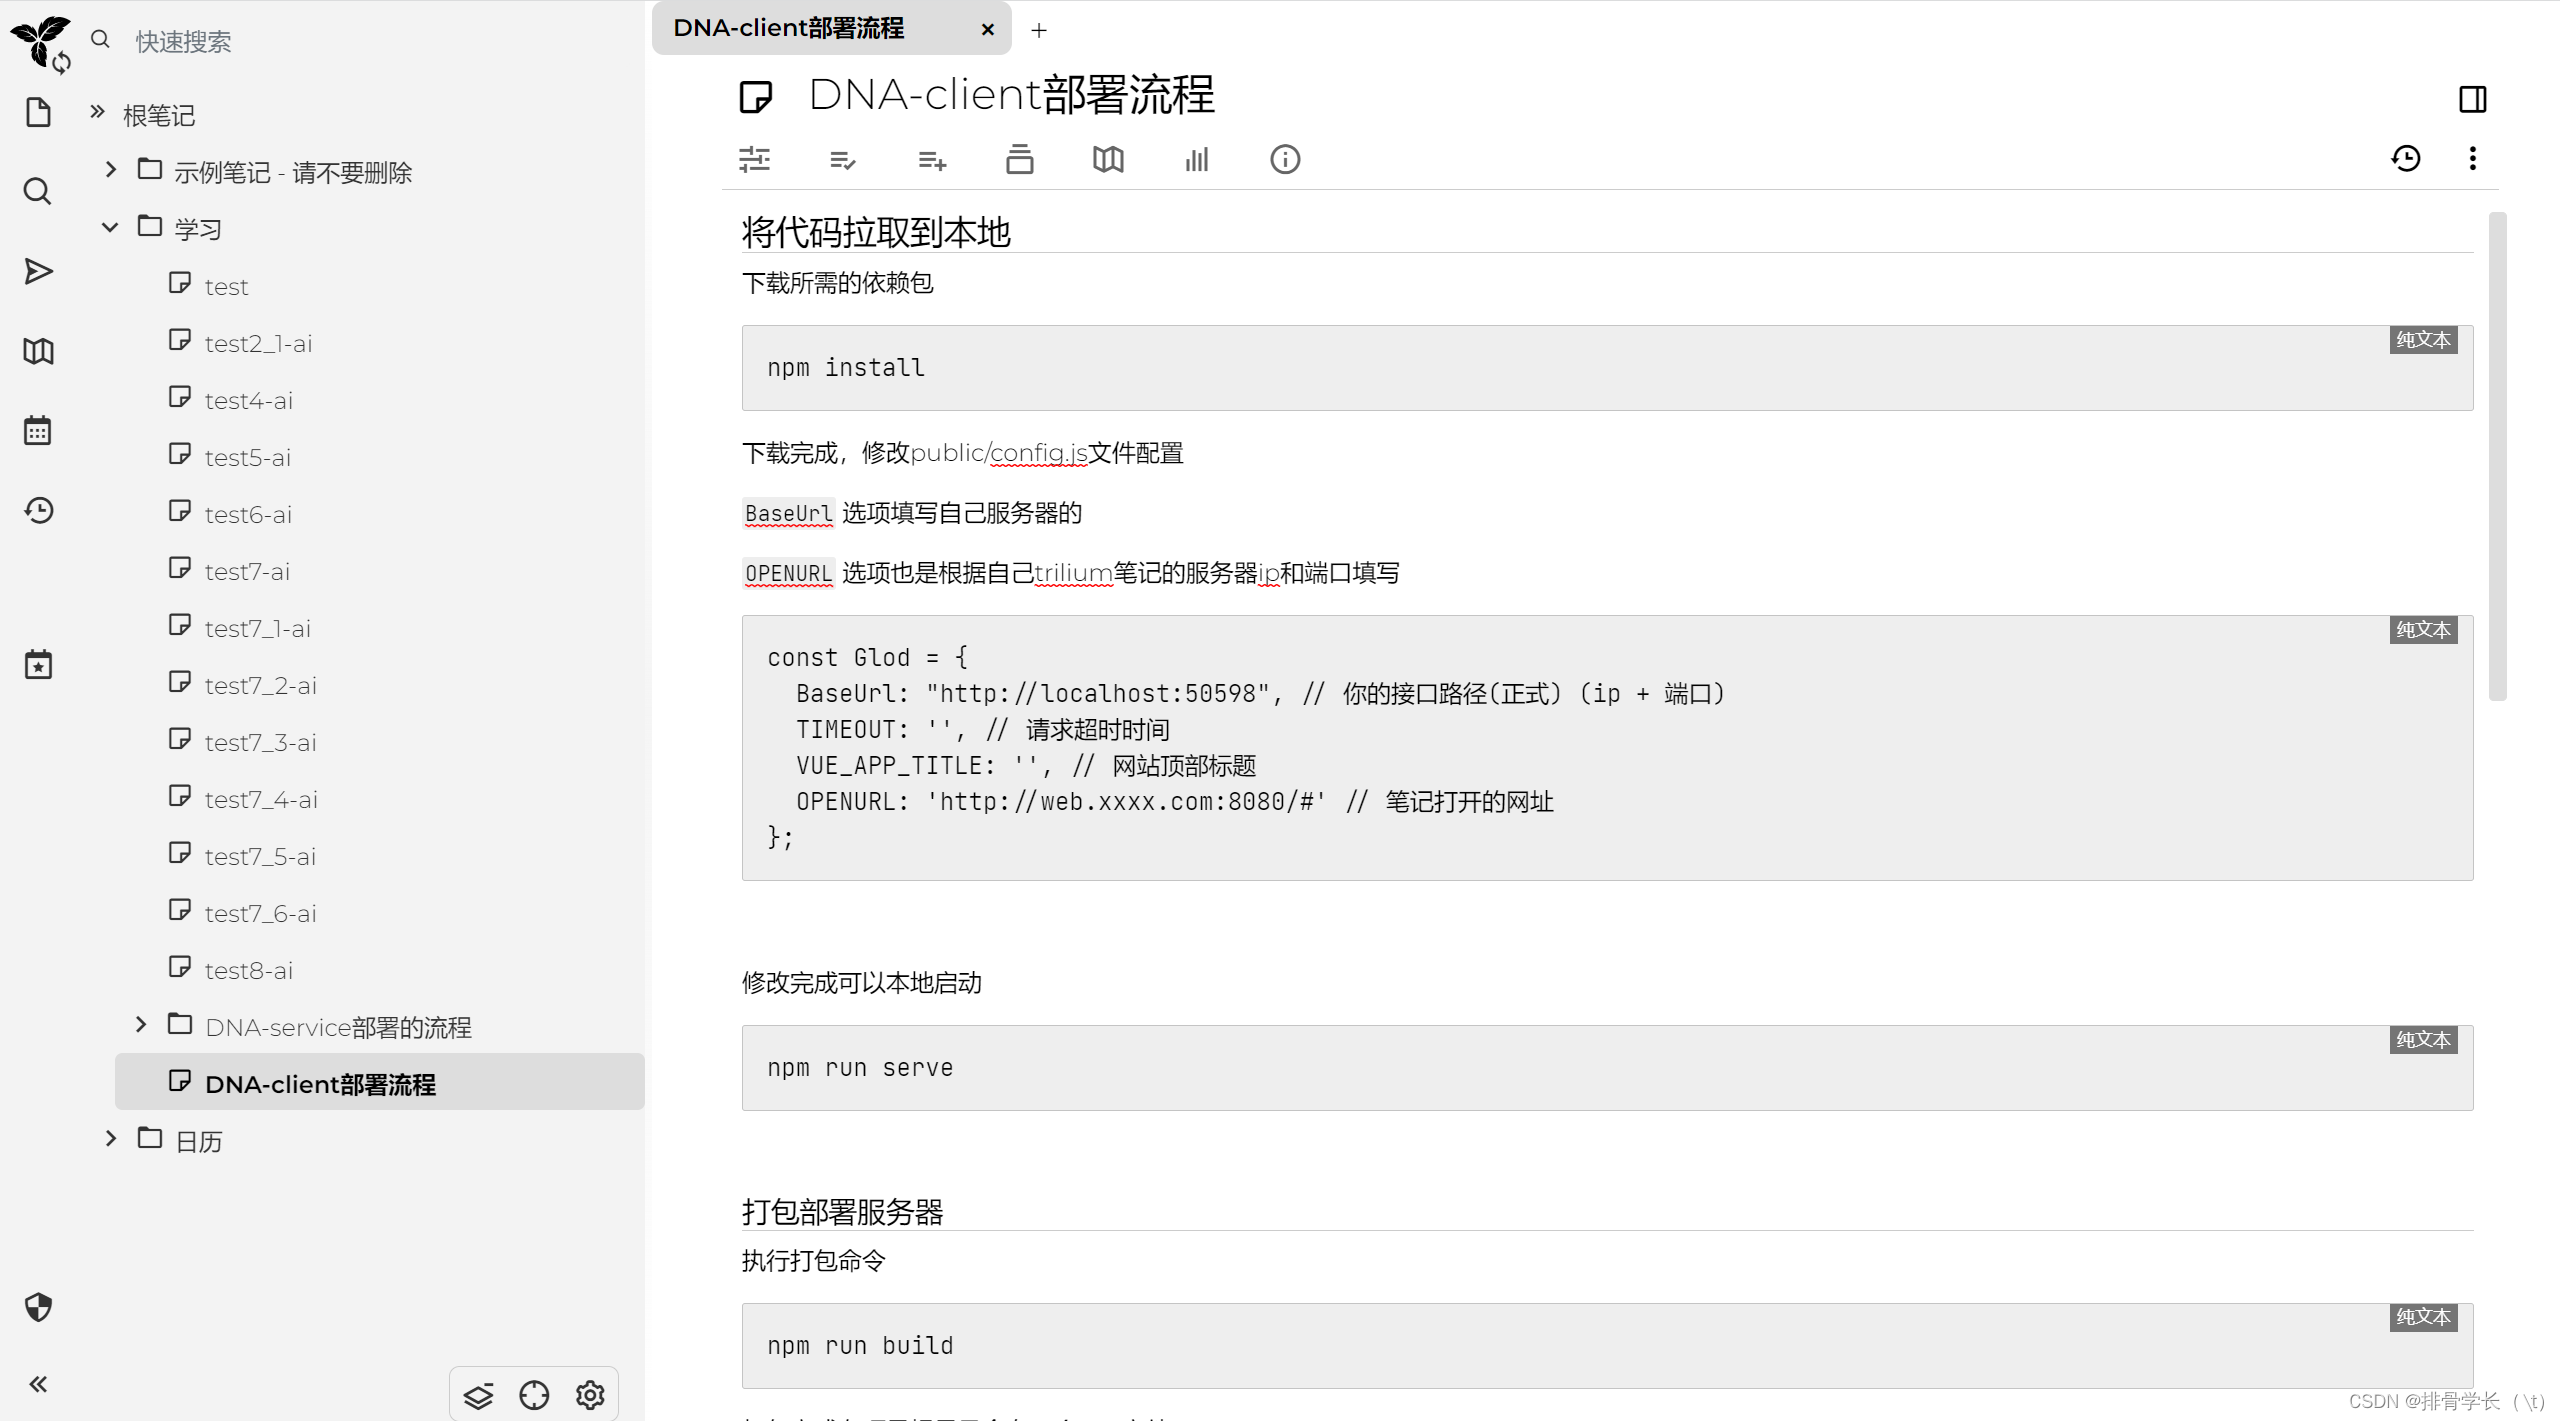The height and width of the screenshot is (1421, 2560).
Task: Open today's journal note icon
Action: click(x=38, y=664)
